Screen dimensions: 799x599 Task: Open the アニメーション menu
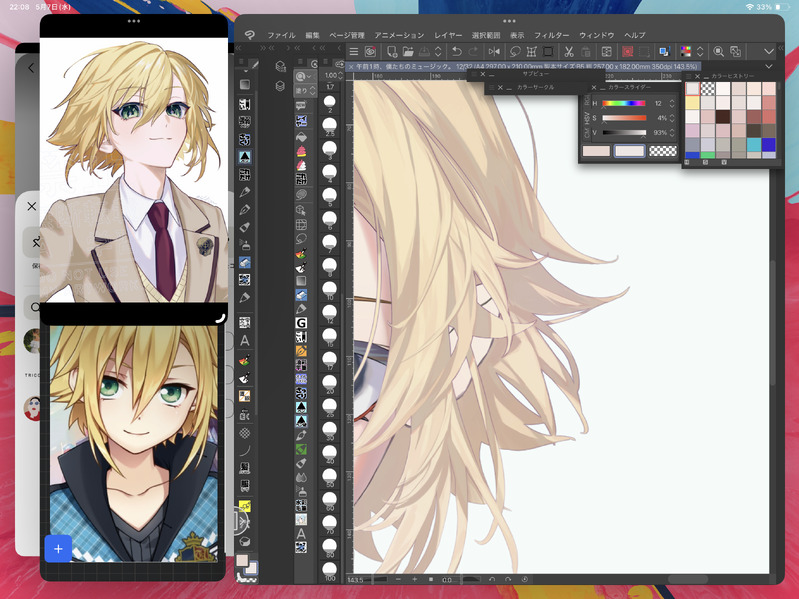point(399,35)
